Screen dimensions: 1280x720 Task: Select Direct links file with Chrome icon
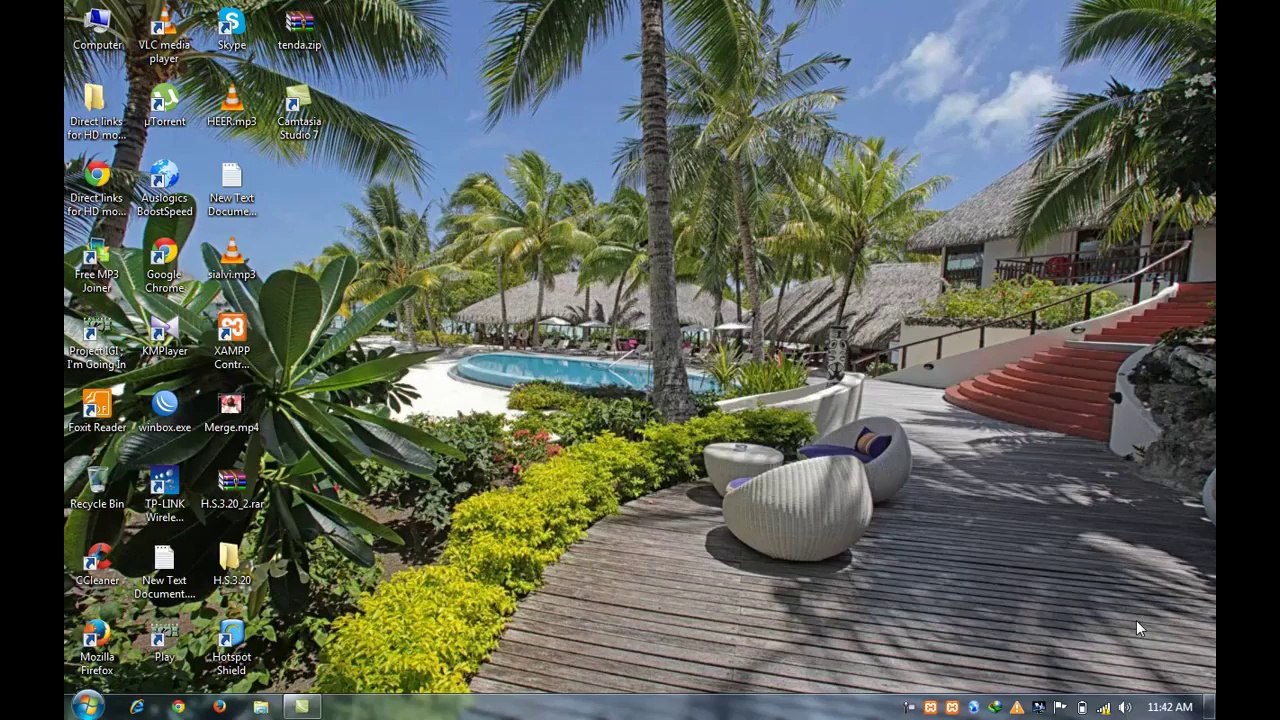97,189
